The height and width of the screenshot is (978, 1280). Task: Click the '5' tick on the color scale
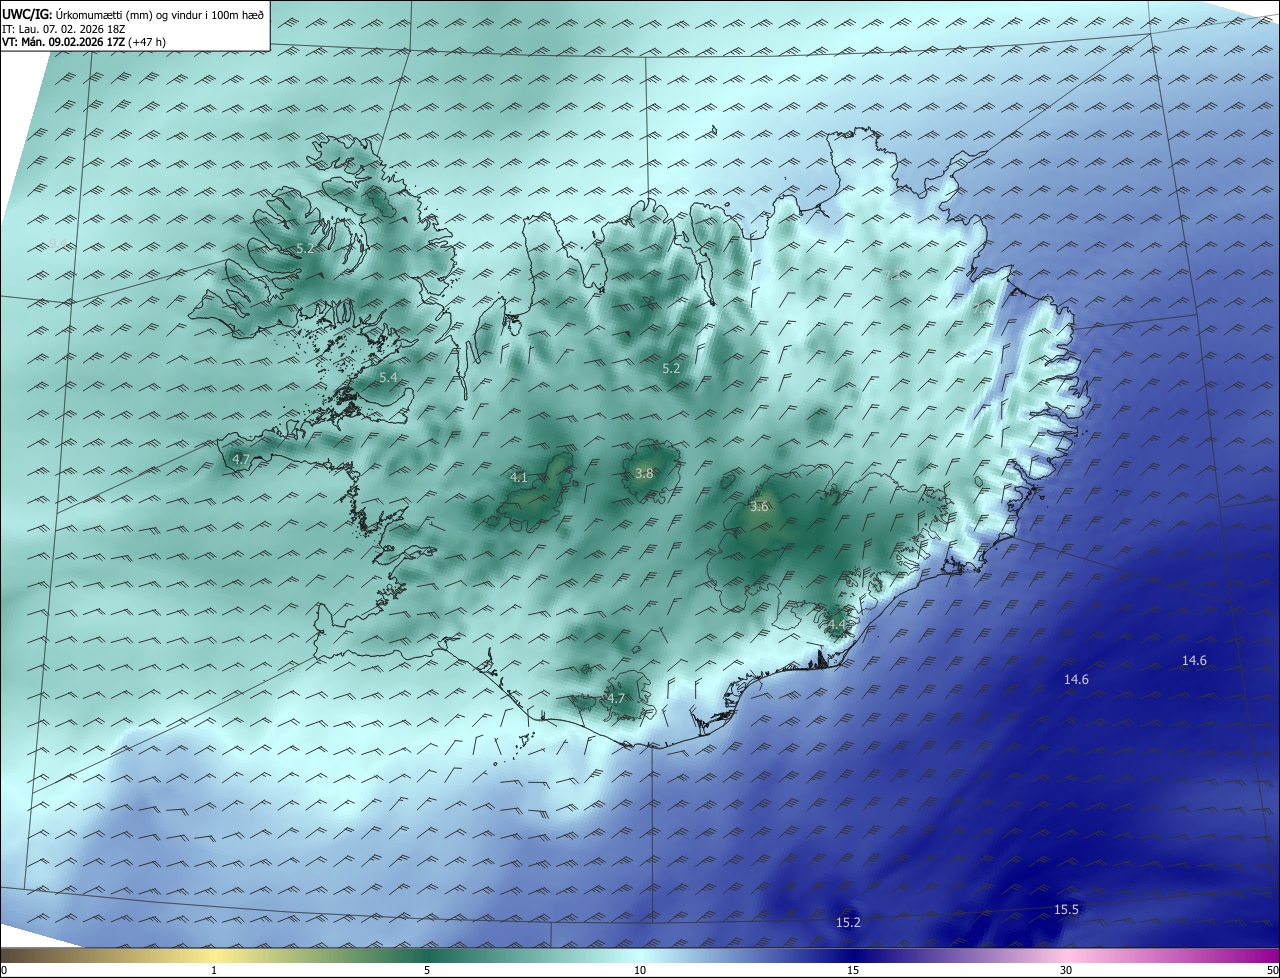(x=427, y=970)
